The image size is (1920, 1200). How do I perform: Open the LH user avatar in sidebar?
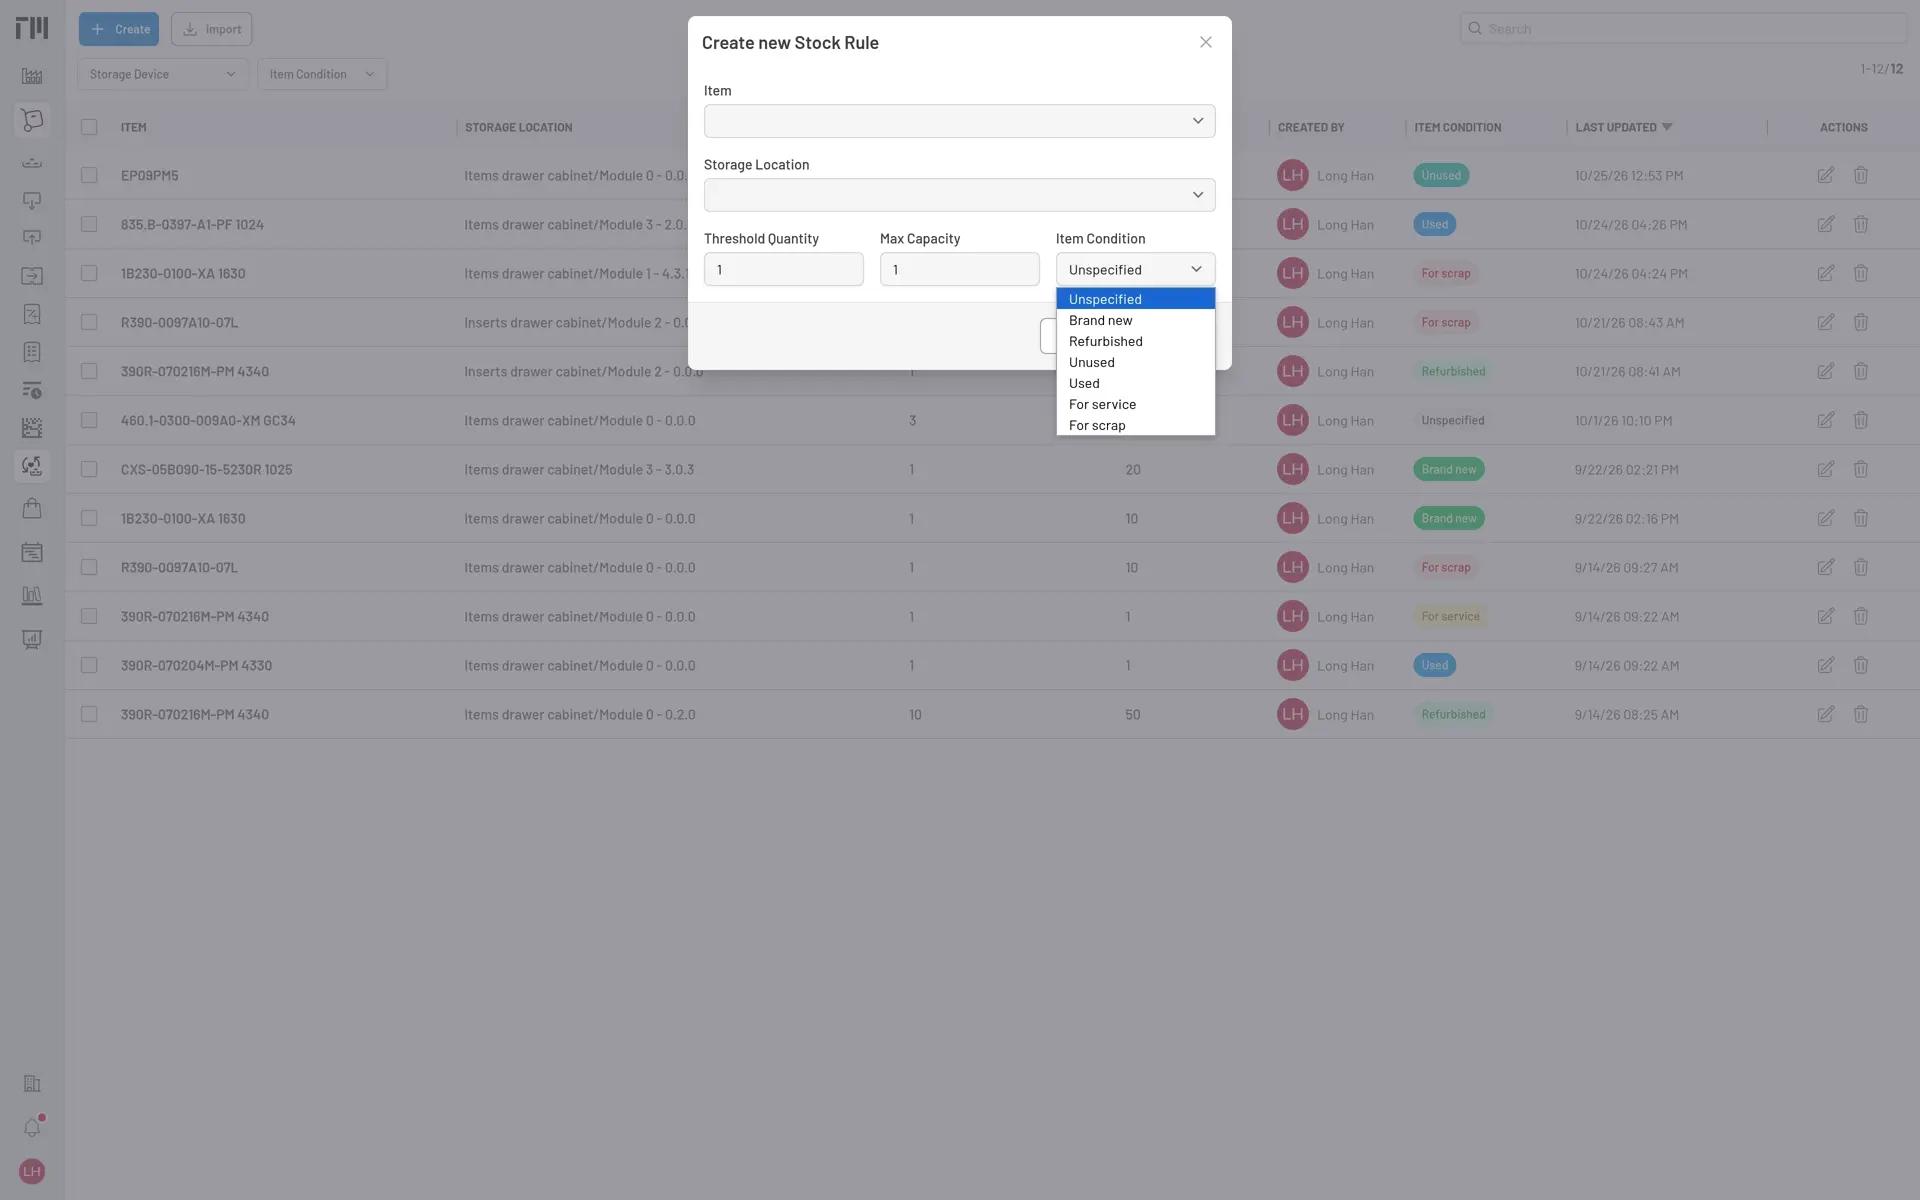point(32,1171)
